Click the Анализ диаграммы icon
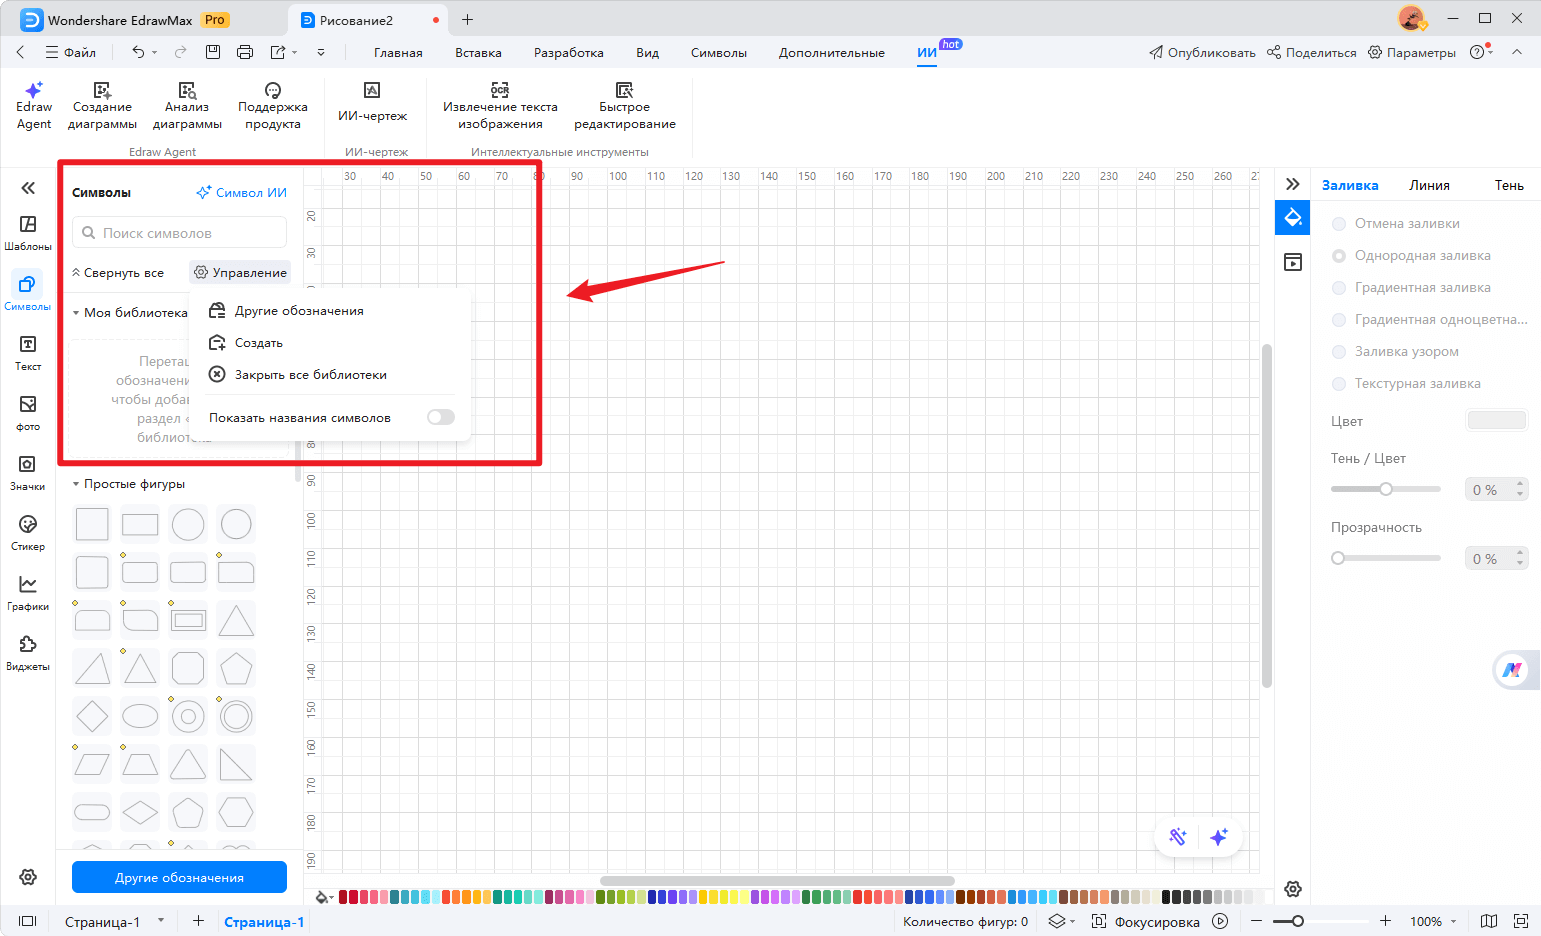 tap(187, 91)
